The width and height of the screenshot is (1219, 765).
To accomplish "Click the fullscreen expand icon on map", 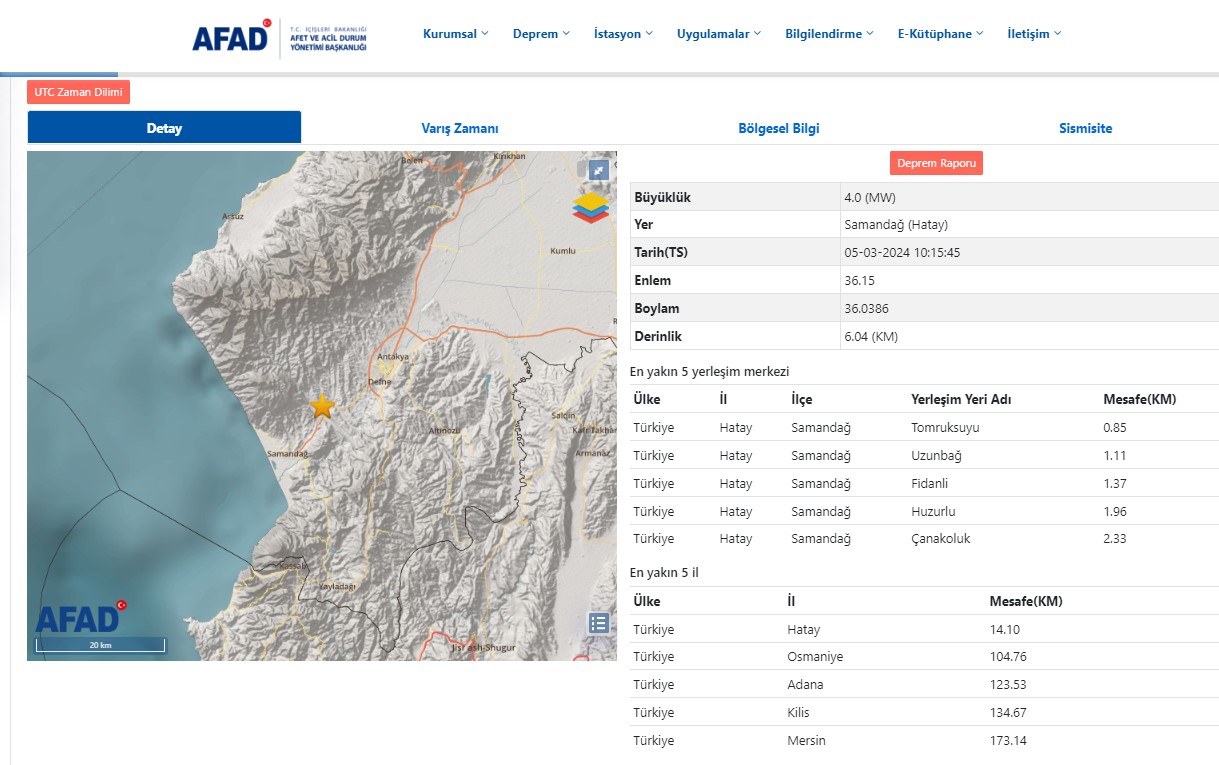I will [598, 170].
